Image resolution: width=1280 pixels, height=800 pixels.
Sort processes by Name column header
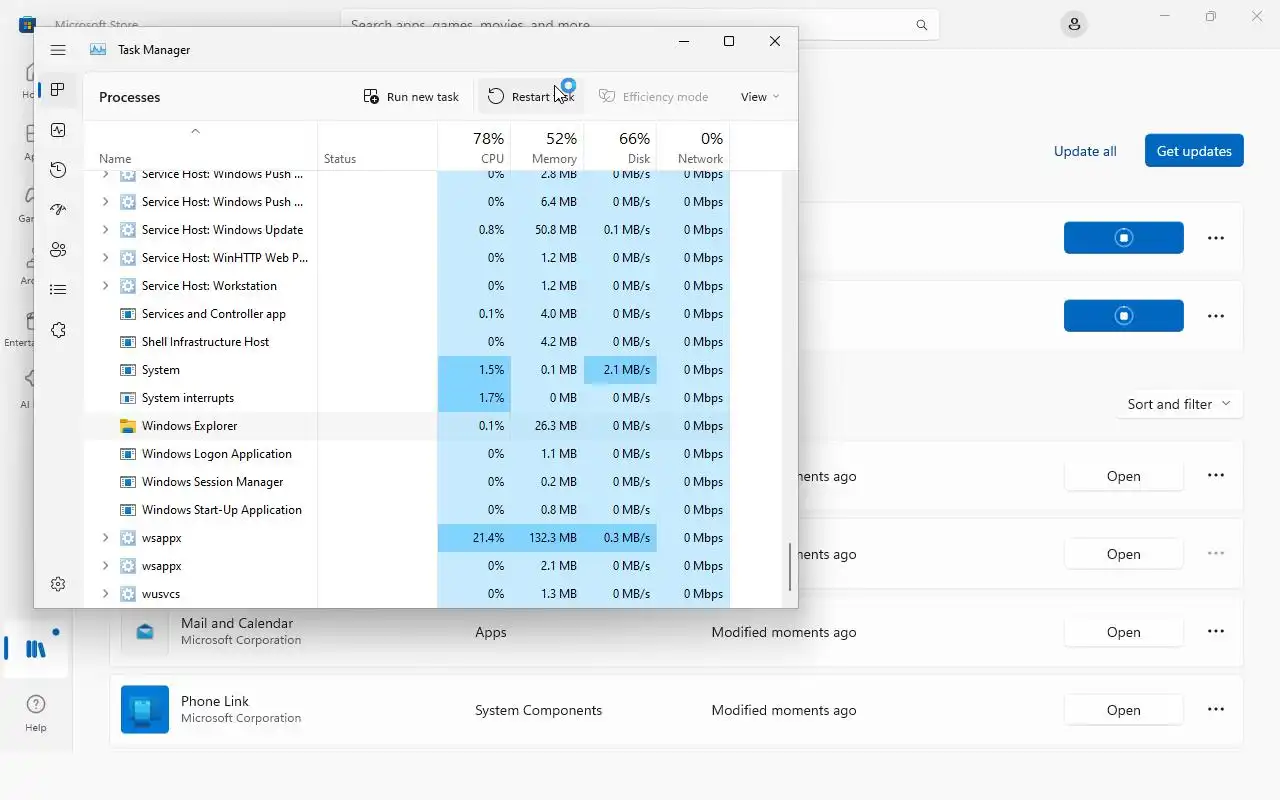pos(200,147)
